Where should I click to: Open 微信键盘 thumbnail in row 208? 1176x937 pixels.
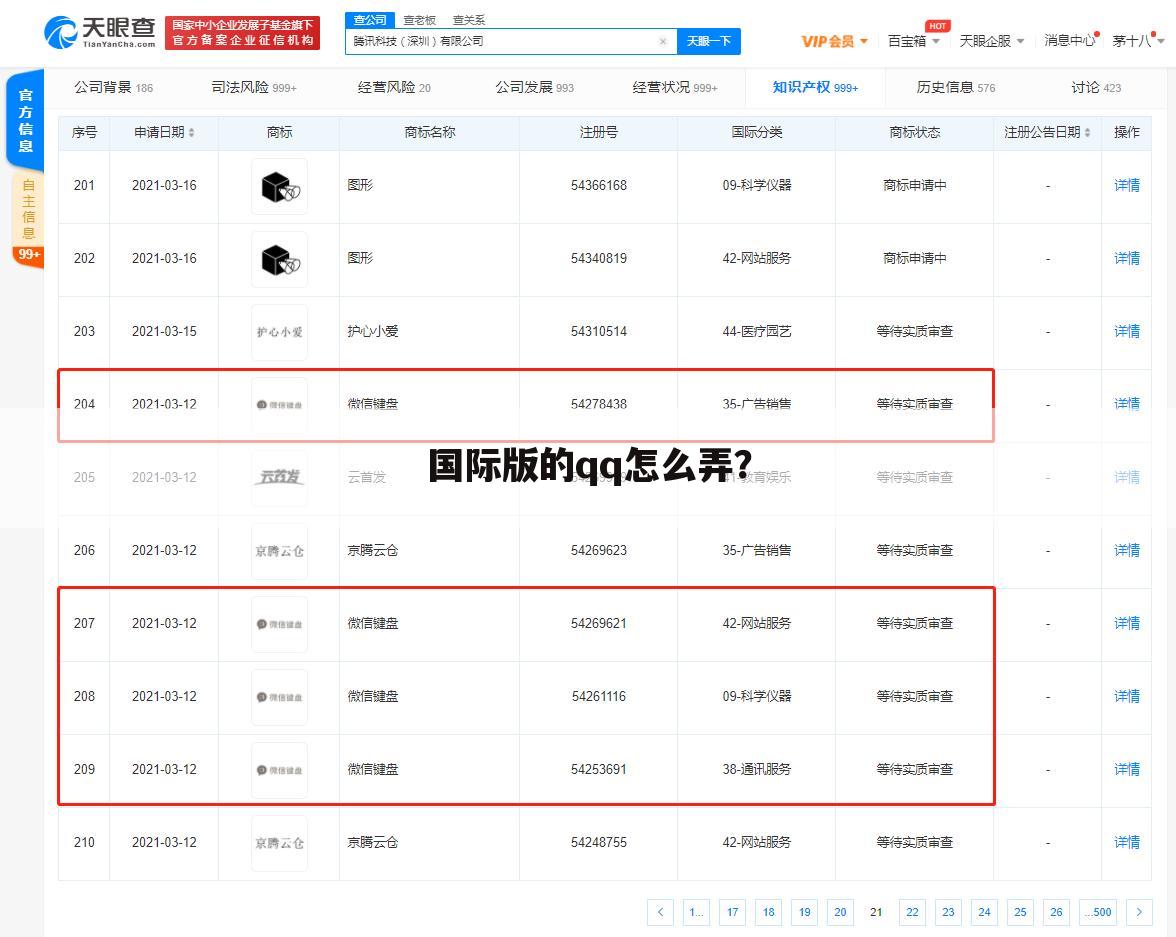[280, 697]
